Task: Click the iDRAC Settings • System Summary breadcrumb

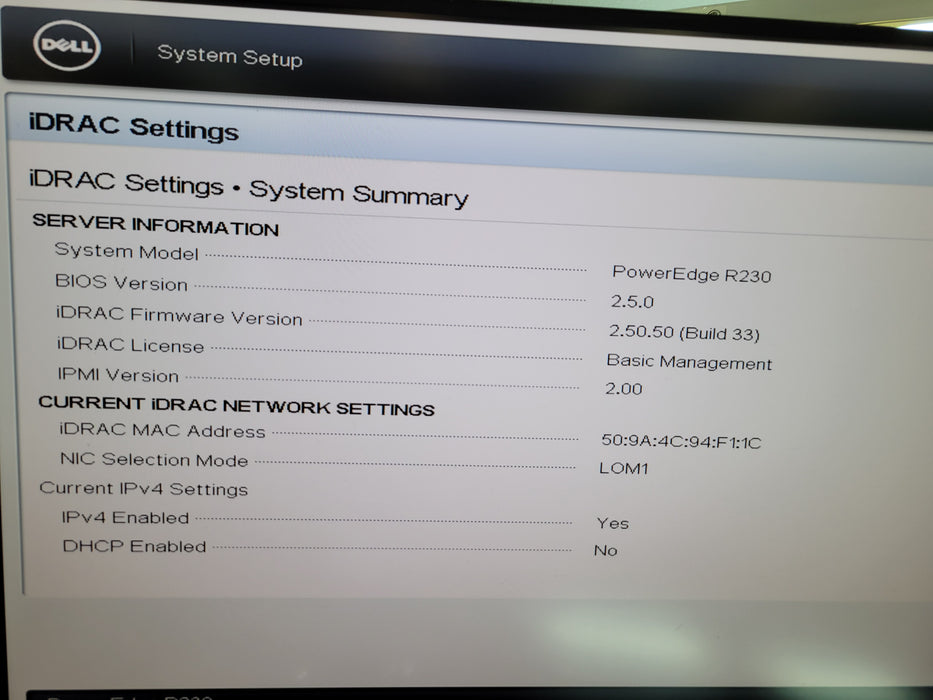Action: tap(248, 188)
